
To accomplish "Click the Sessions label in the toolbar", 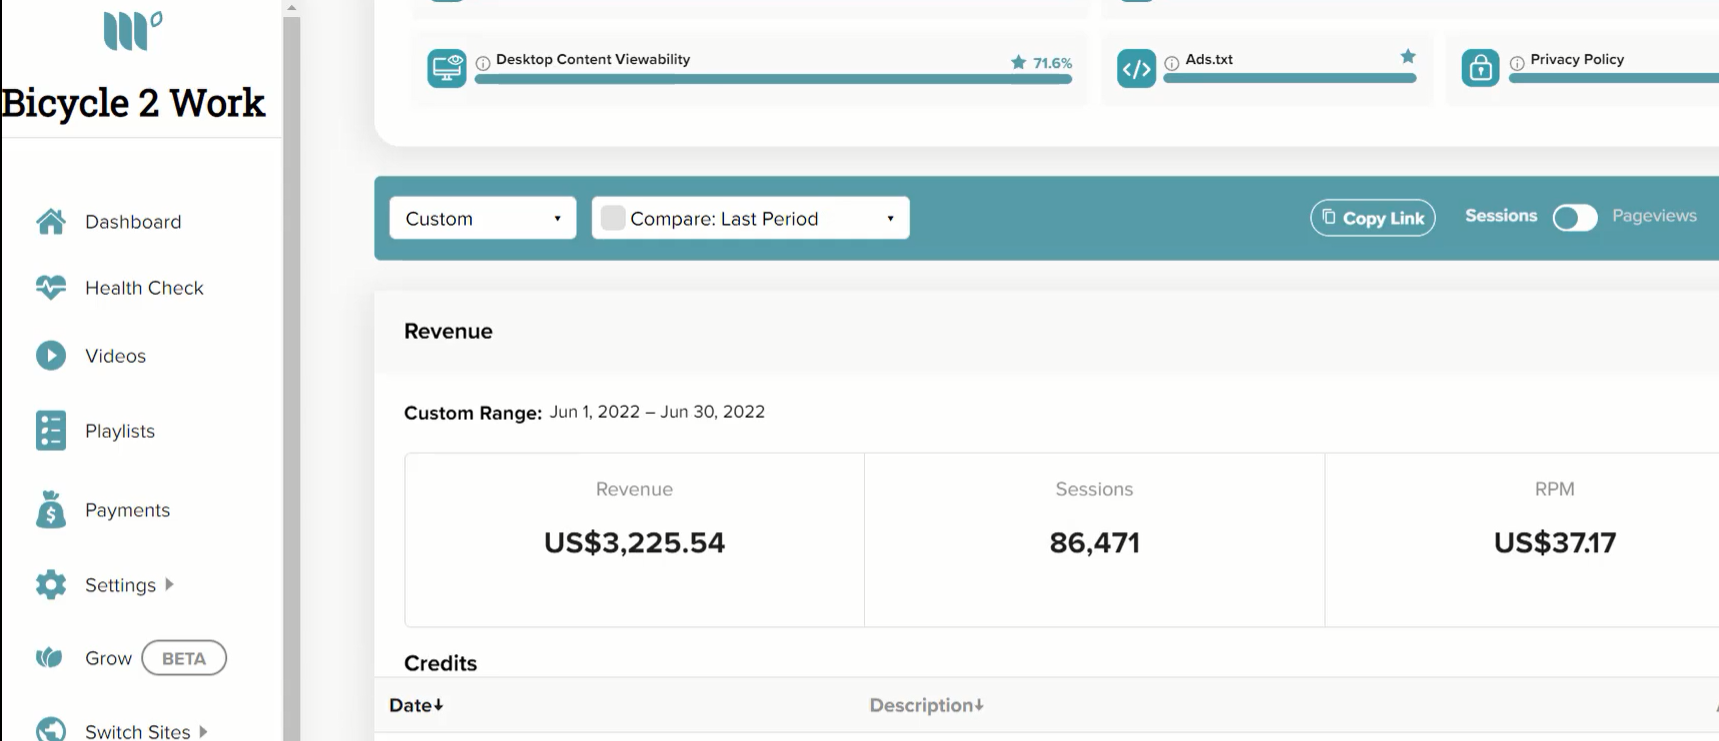I will point(1501,216).
